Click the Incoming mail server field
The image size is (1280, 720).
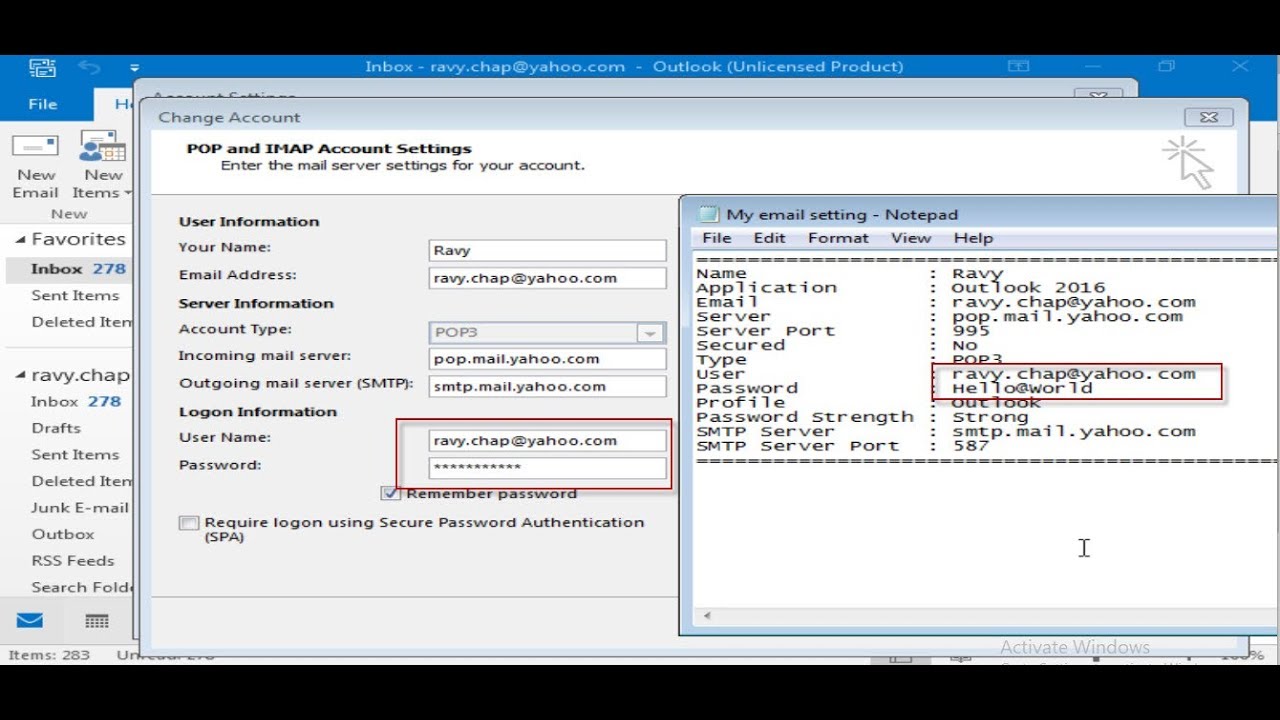pos(547,358)
